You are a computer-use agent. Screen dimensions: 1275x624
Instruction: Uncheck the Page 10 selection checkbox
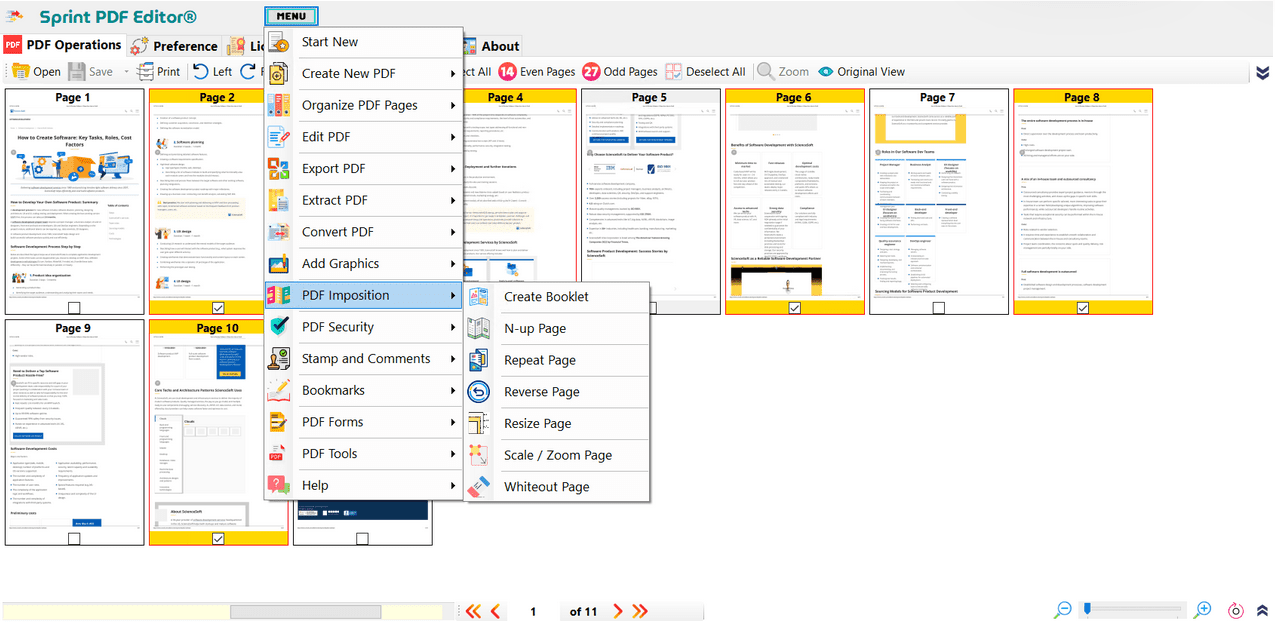click(x=218, y=539)
